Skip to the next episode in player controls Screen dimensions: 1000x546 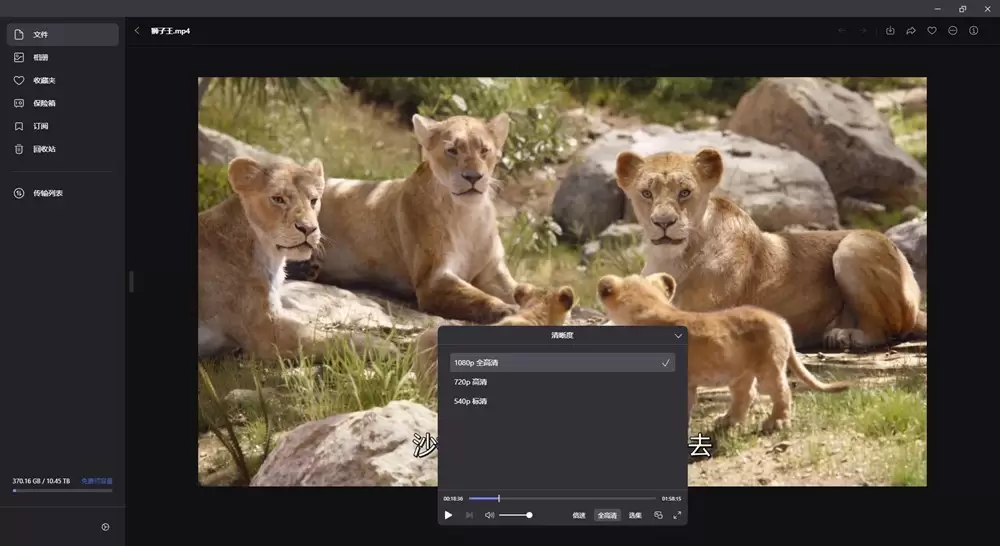coord(469,515)
